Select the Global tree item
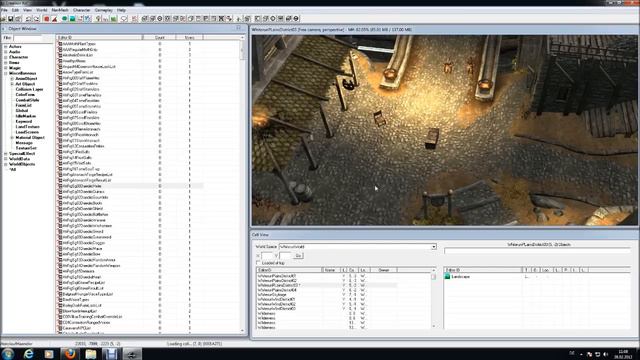The width and height of the screenshot is (640, 360). point(22,110)
